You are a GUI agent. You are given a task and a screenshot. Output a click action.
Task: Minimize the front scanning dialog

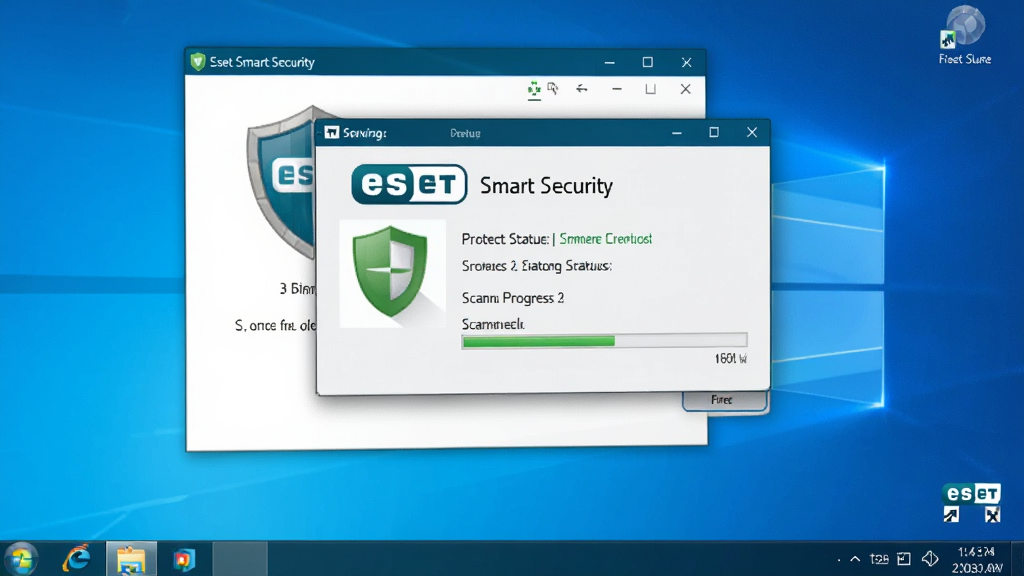677,133
